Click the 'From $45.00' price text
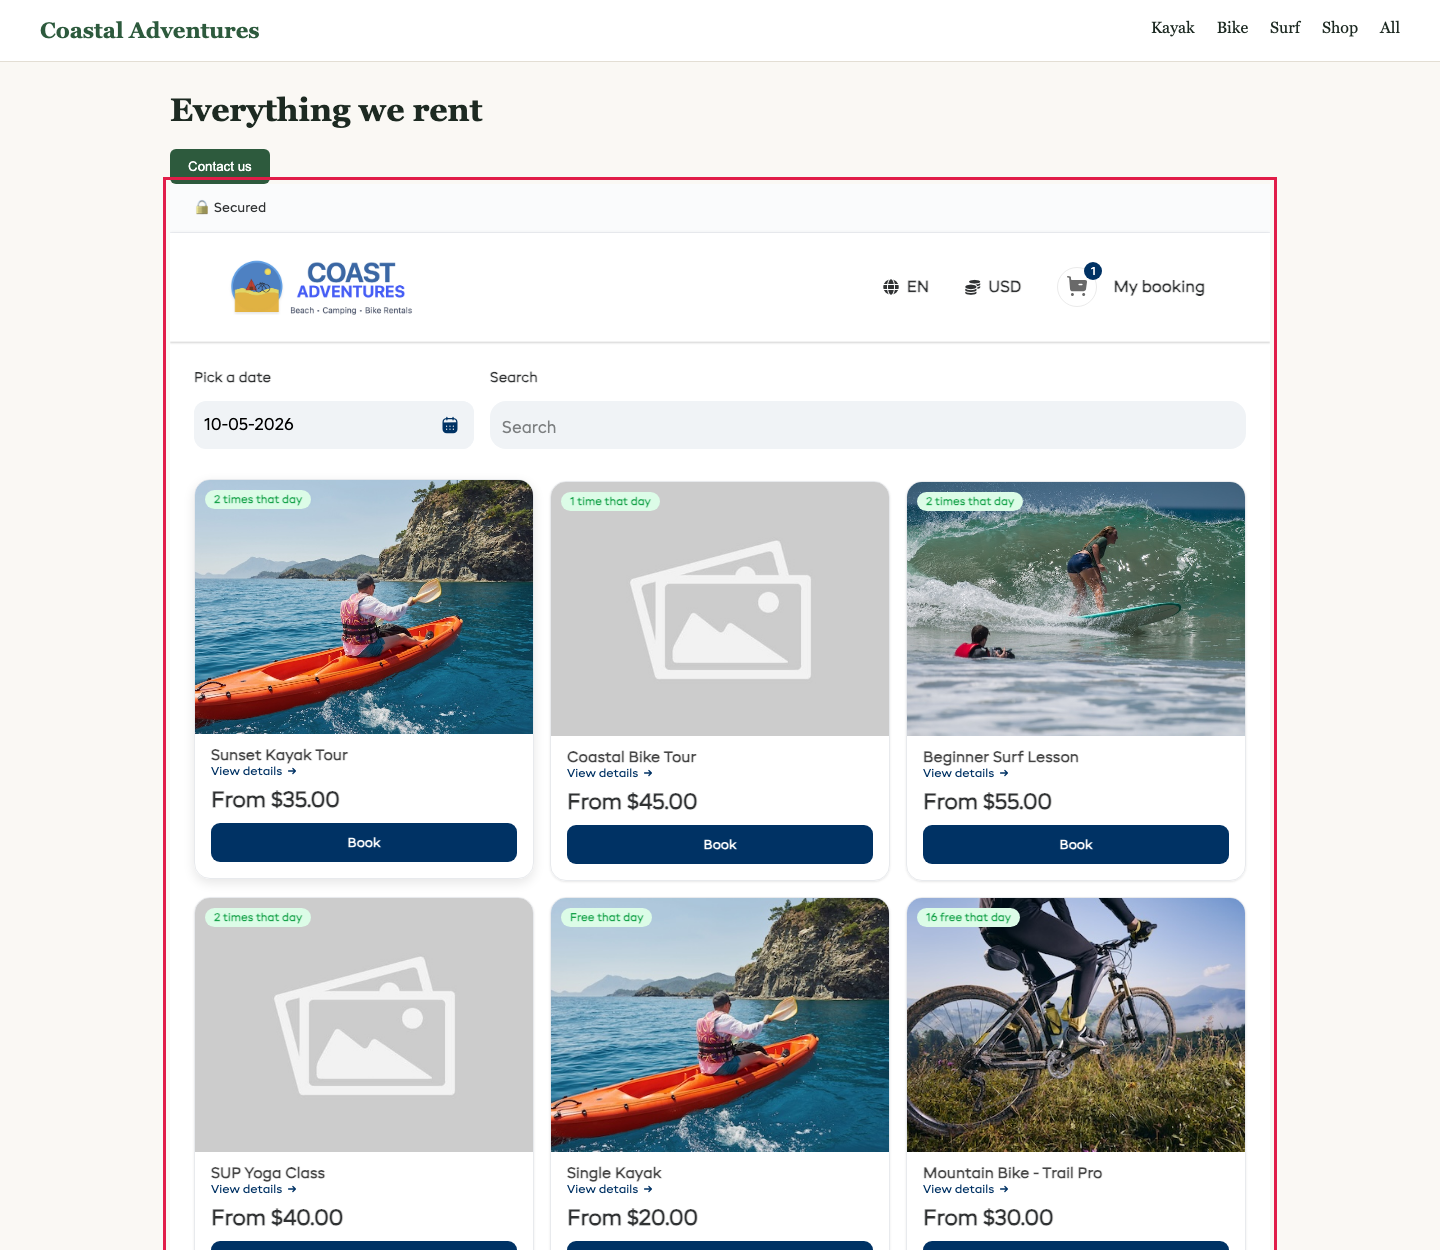 [x=632, y=802]
